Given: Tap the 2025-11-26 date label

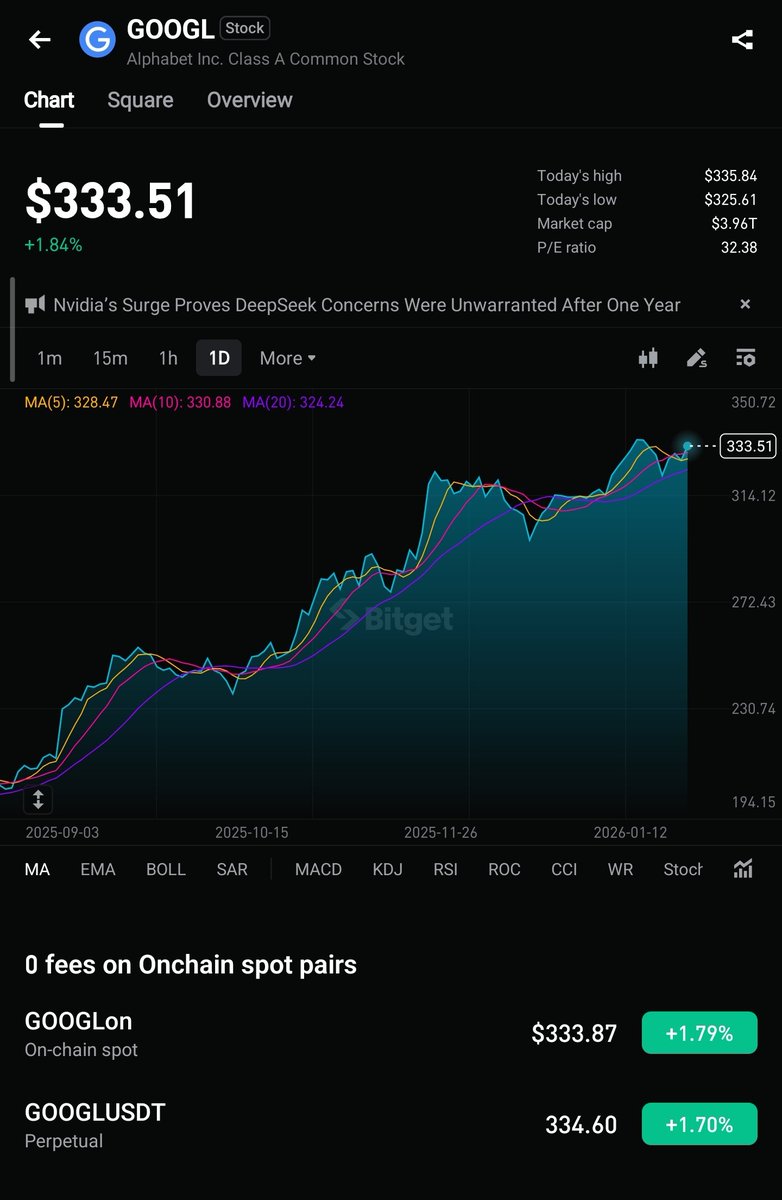Looking at the screenshot, I should point(441,832).
